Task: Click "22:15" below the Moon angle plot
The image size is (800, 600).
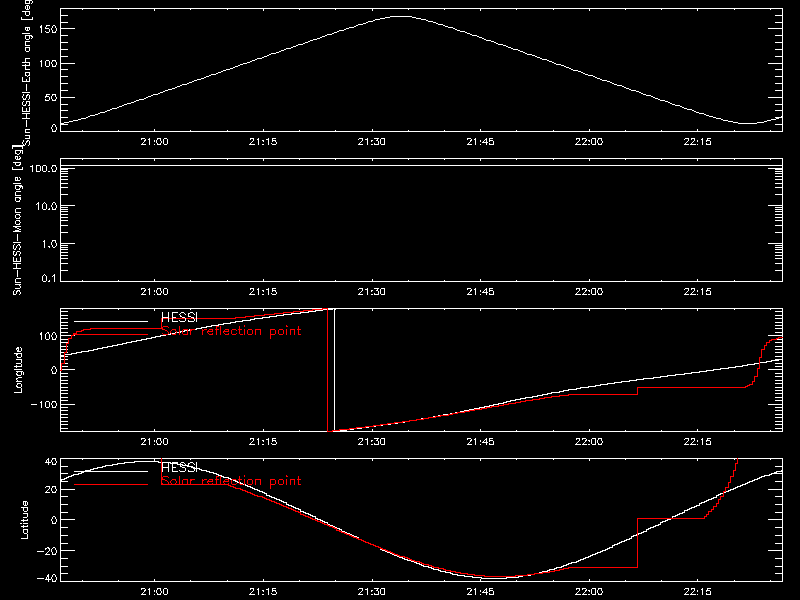Action: 697,291
